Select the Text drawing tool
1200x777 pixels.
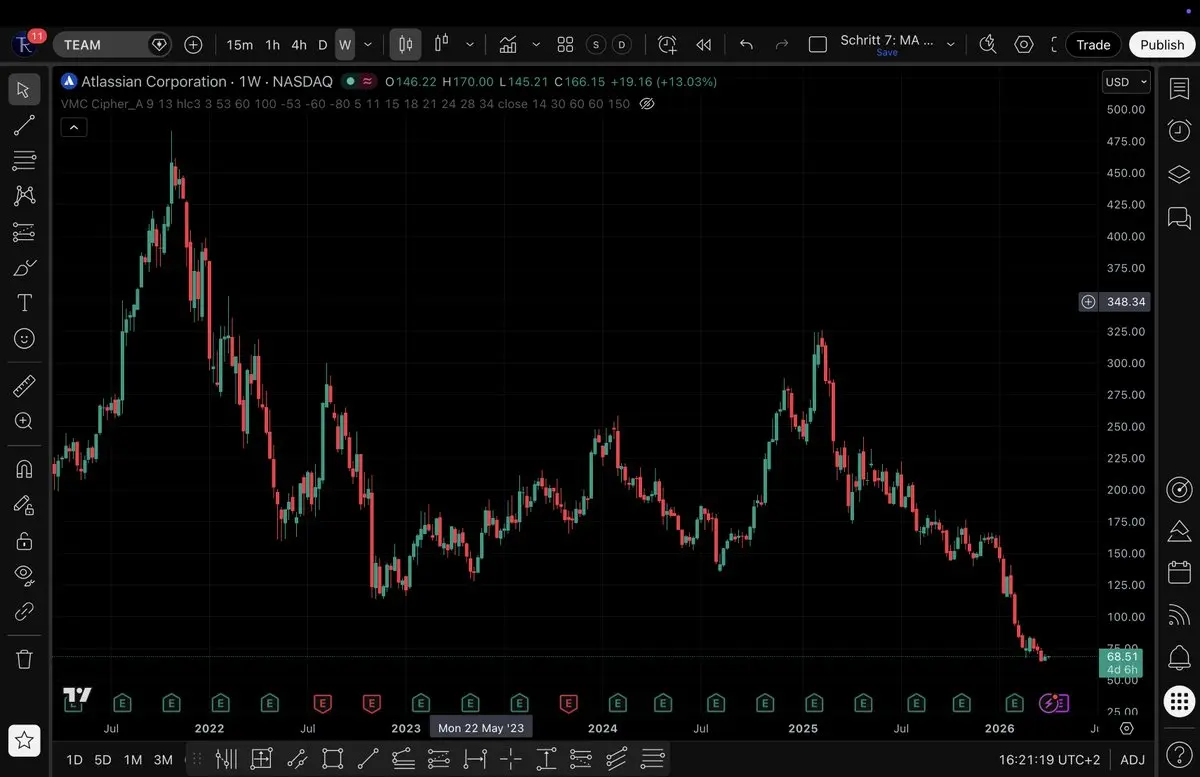click(24, 303)
